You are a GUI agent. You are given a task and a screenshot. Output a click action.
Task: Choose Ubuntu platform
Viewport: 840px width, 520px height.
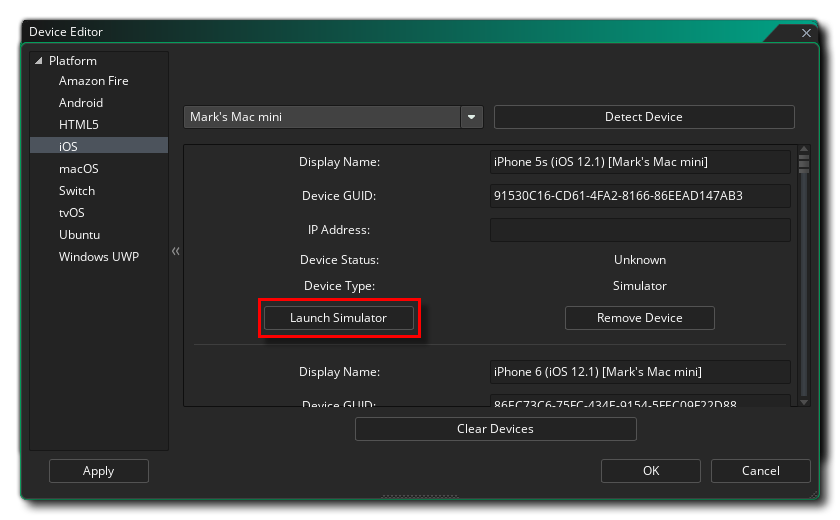[79, 235]
